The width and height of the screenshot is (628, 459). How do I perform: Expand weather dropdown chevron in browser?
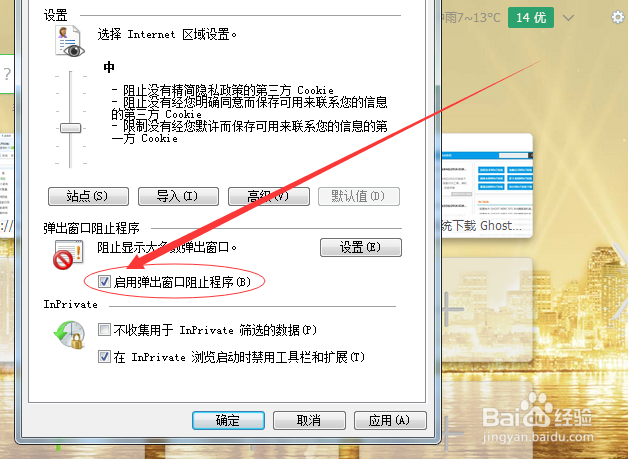[568, 18]
